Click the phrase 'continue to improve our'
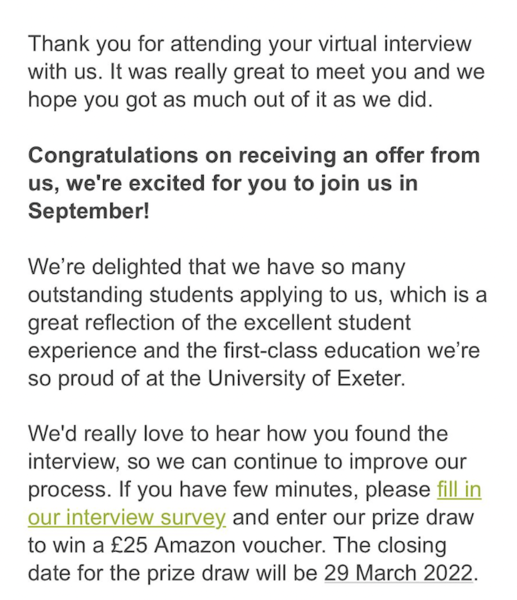Image resolution: width=517 pixels, height=600 pixels. pyautogui.click(x=350, y=462)
